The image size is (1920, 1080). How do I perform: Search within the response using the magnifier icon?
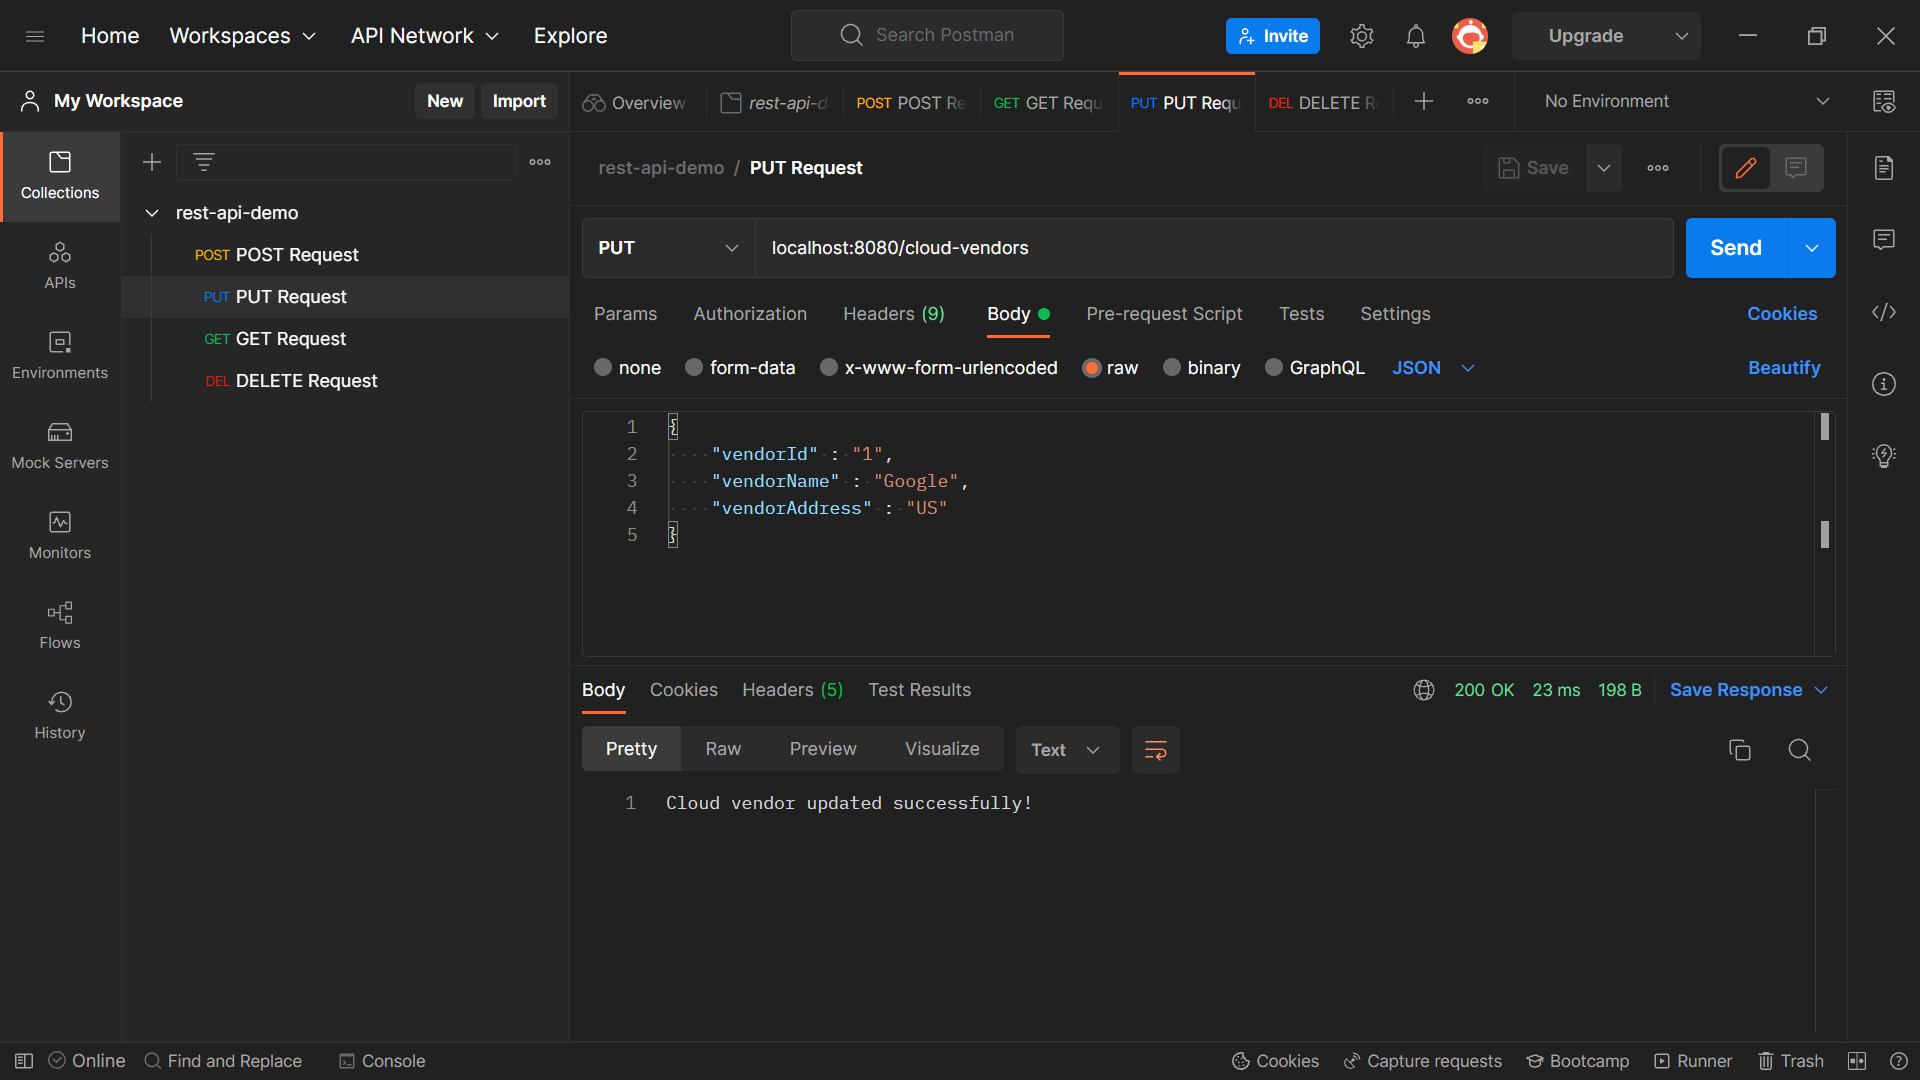(x=1800, y=749)
